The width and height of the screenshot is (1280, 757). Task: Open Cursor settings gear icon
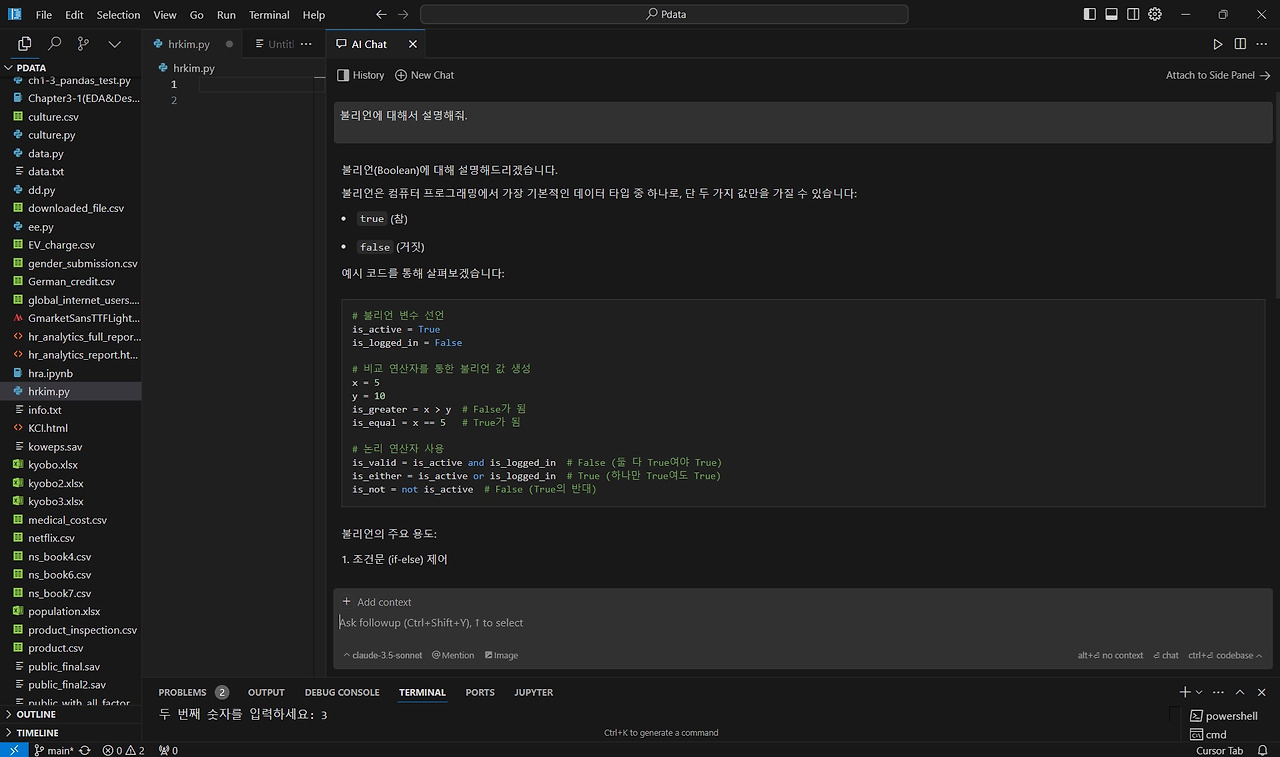coord(1155,15)
